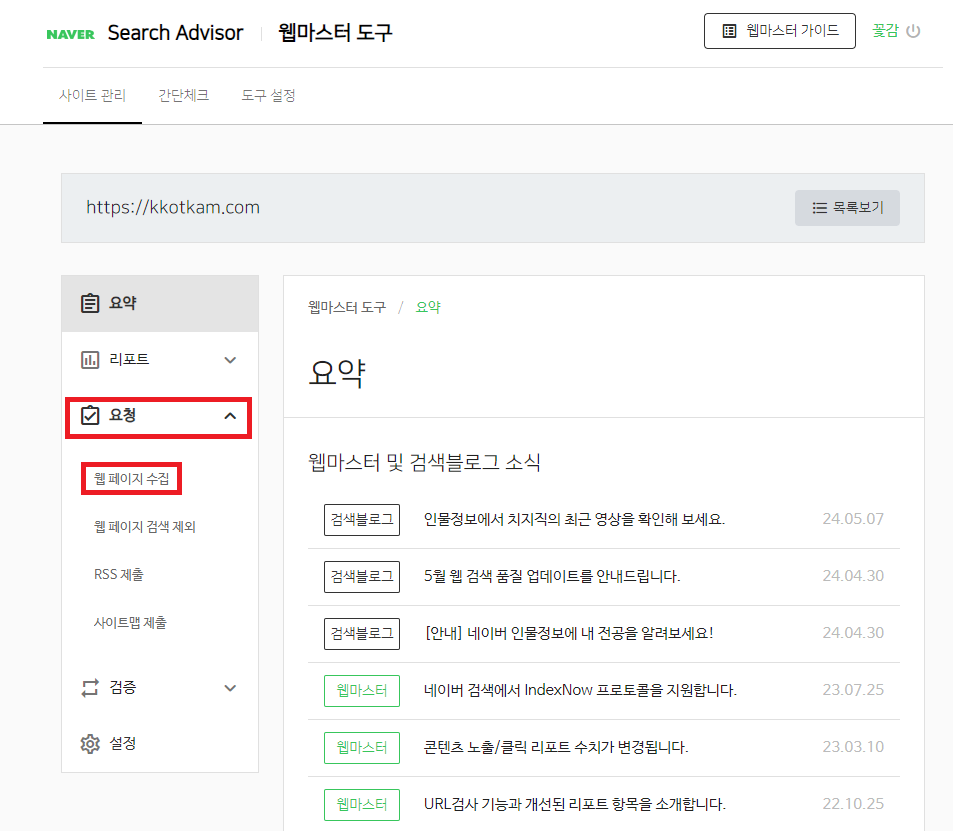The height and width of the screenshot is (831, 953).
Task: Click the date 24.05.07
Action: [x=853, y=519]
